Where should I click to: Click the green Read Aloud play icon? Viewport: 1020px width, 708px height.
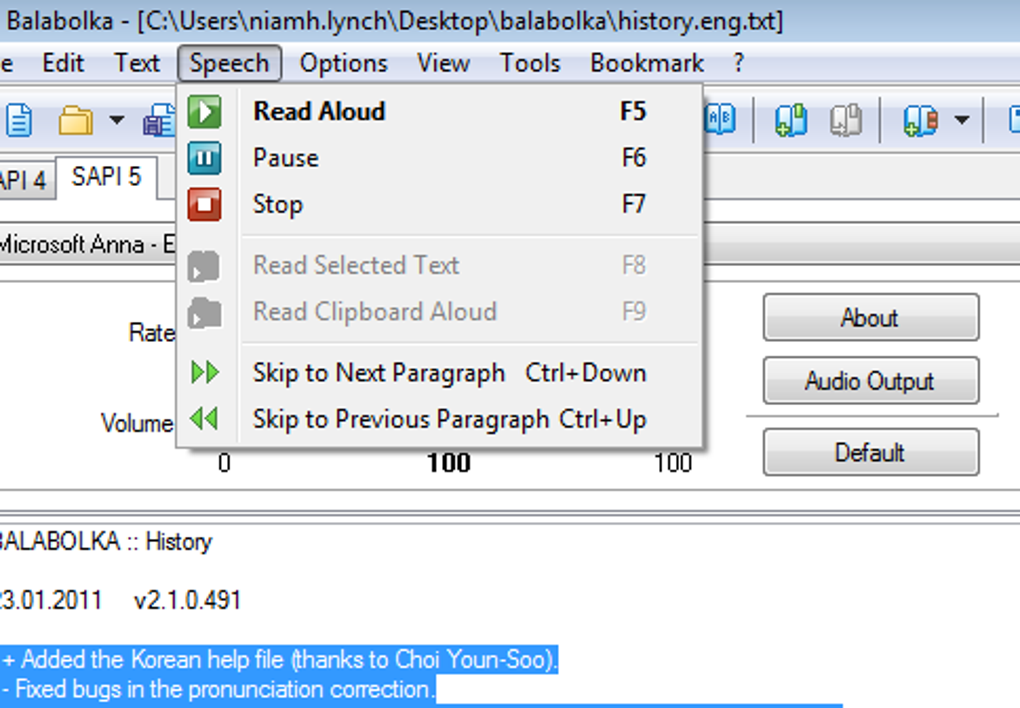[x=204, y=111]
